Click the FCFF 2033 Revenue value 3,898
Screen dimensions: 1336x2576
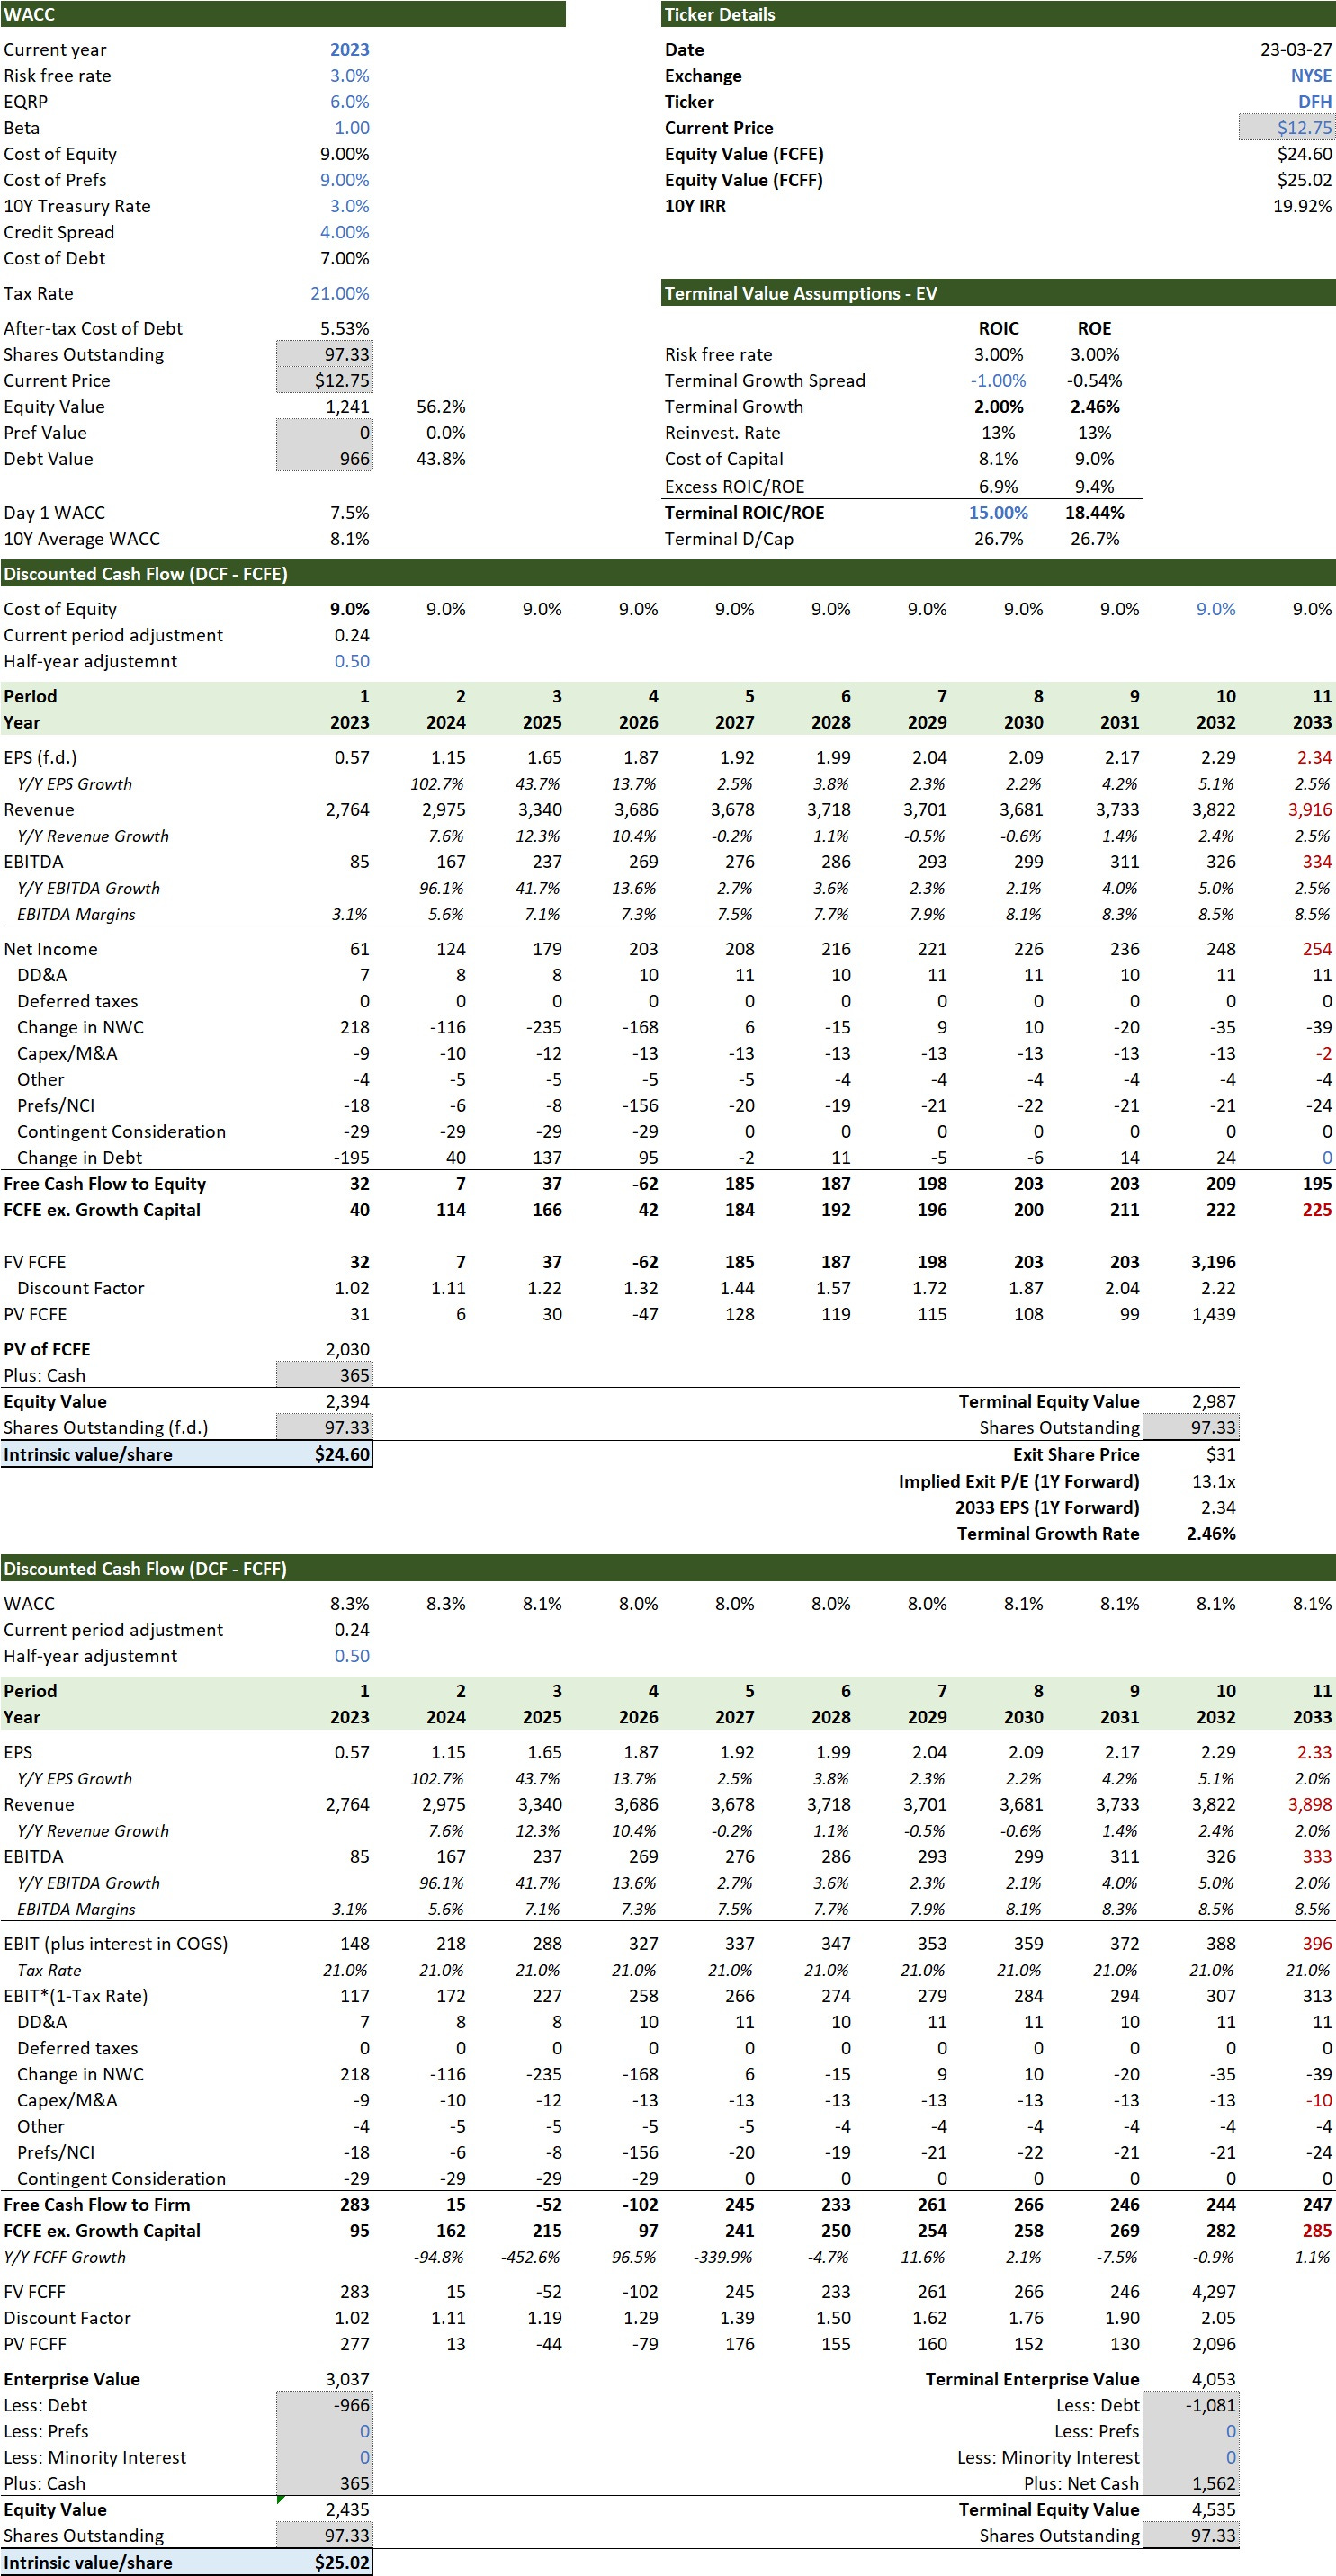coord(1310,1803)
